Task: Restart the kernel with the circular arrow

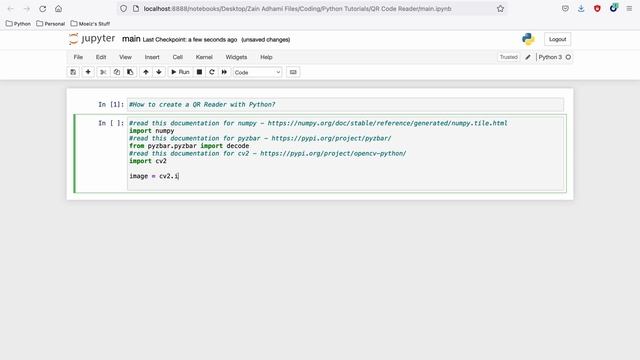Action: pos(211,72)
